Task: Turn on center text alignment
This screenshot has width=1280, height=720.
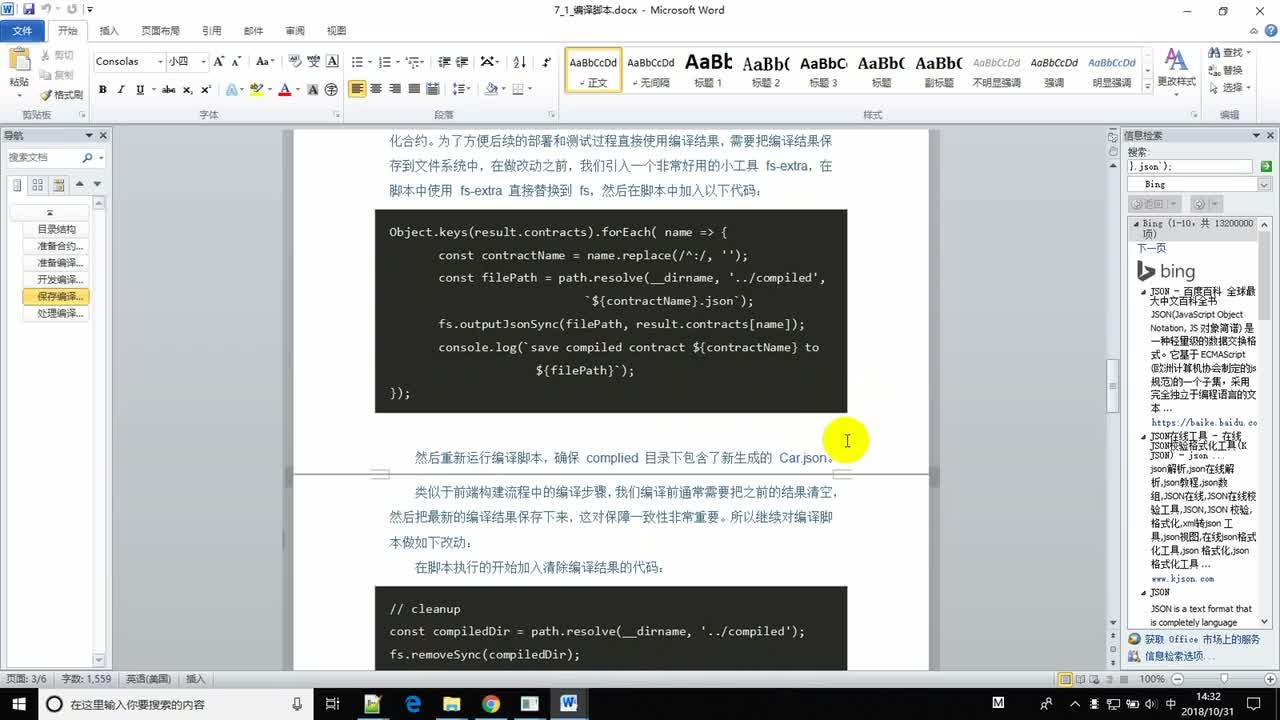Action: 376,89
